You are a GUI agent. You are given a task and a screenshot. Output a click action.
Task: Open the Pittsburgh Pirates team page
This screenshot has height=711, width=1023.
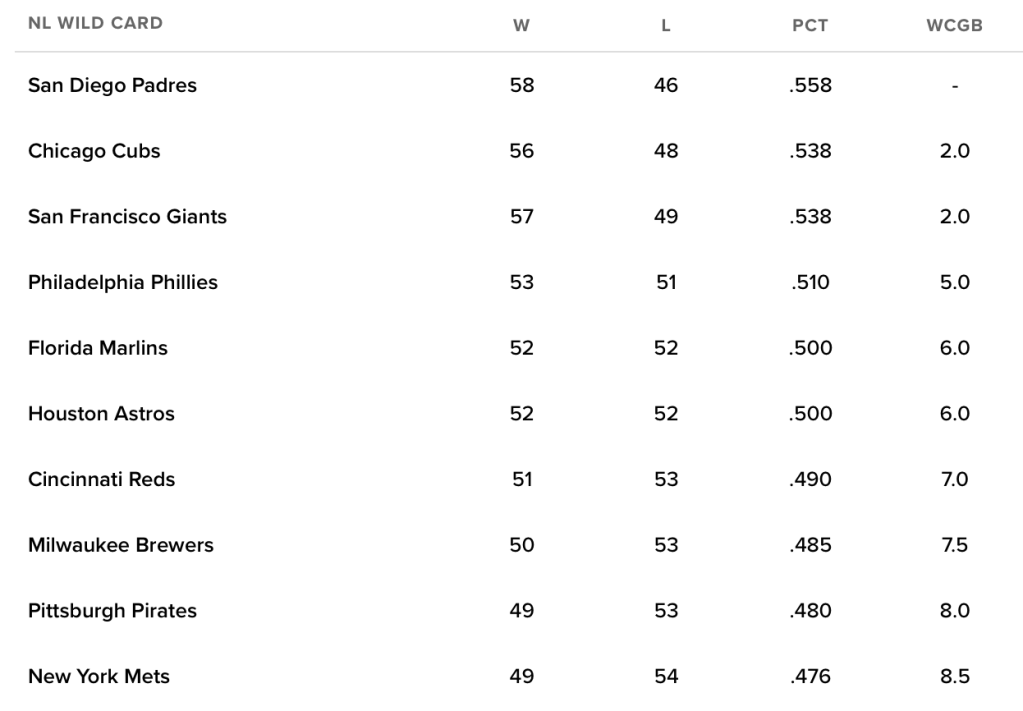click(112, 611)
